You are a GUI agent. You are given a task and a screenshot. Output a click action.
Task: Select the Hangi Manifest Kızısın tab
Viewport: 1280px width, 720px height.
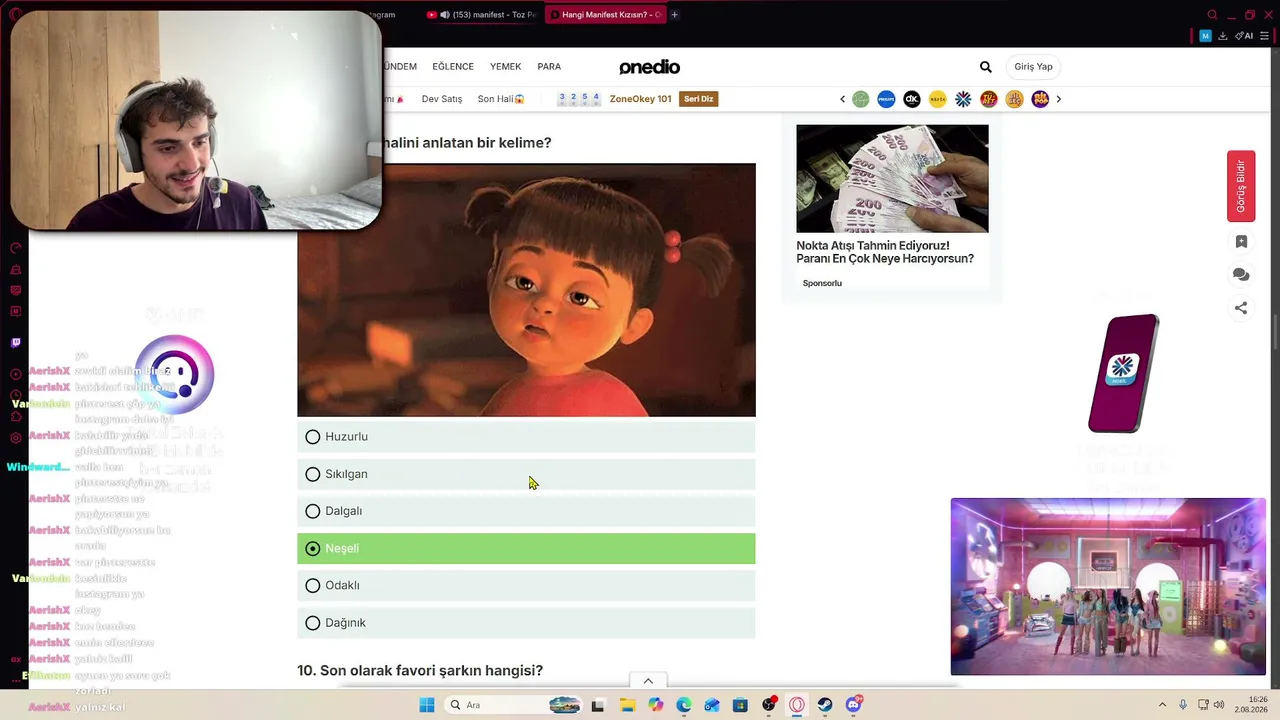tap(605, 15)
